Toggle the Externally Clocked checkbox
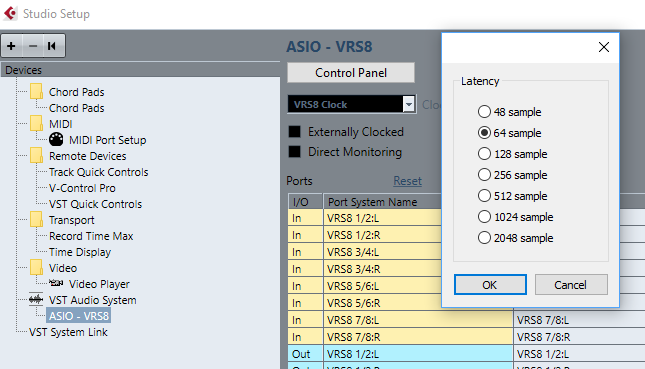The image size is (645, 369). click(295, 132)
